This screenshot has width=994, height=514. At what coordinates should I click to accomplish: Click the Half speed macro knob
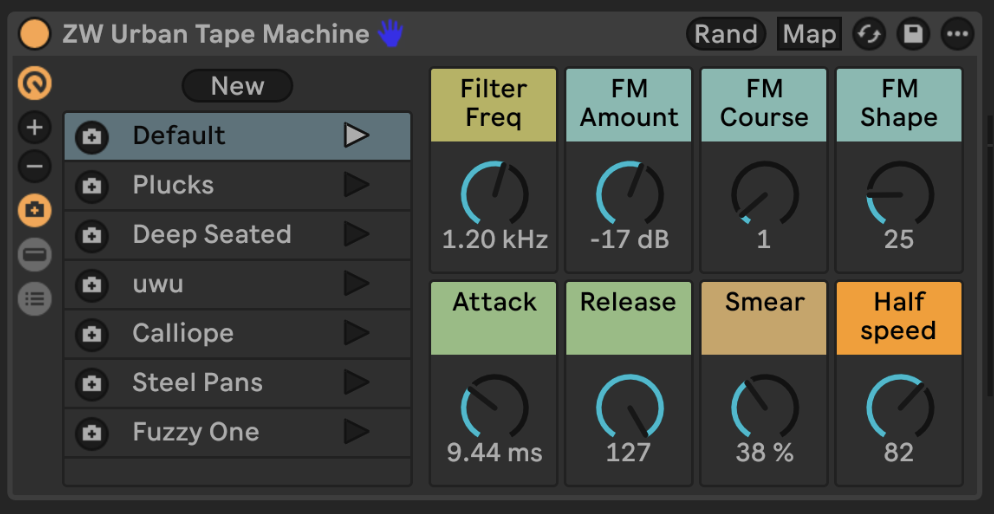[900, 408]
